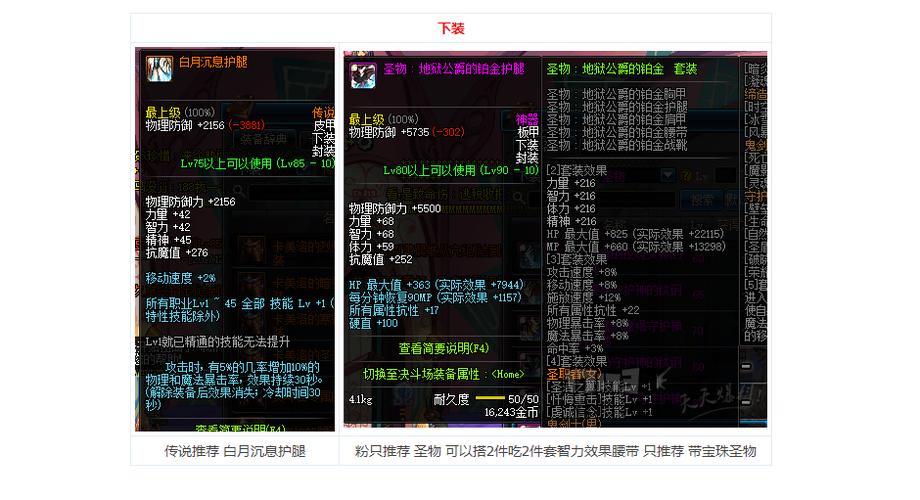Viewport: 920px width, 500px height.
Task: Click caption 粉只推荐 圣物 below right image
Action: point(555,451)
